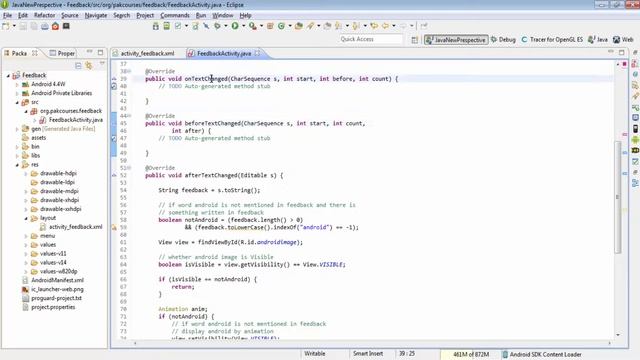Click the editor horizontal scrollbar
This screenshot has height=360, width=640.
pos(372,343)
